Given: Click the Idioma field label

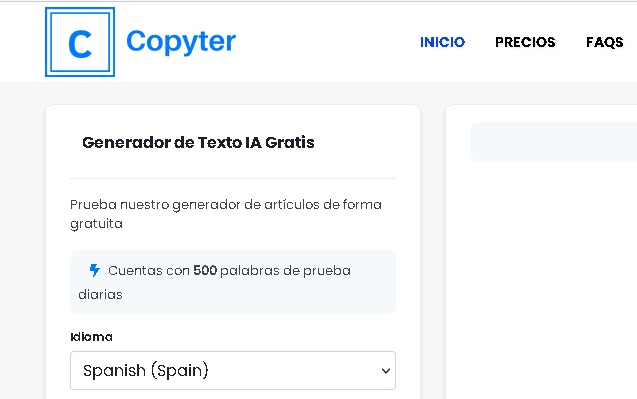Looking at the screenshot, I should tap(91, 337).
